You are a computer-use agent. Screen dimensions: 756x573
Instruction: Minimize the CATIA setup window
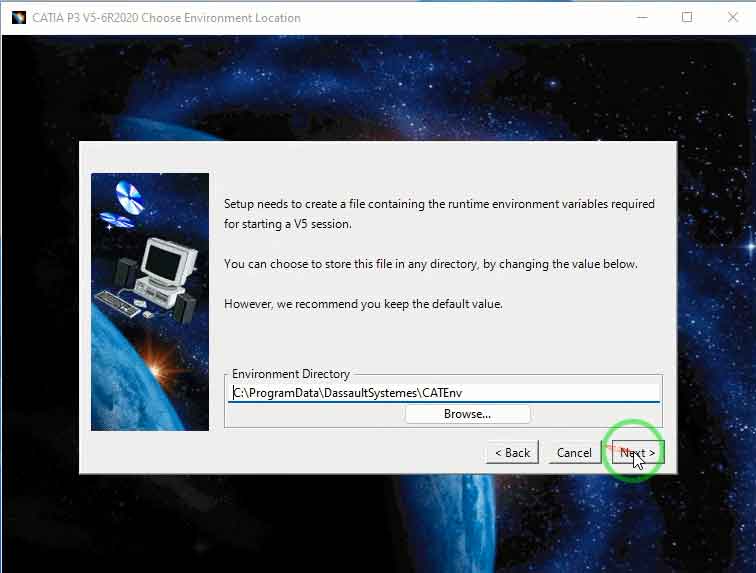[640, 17]
